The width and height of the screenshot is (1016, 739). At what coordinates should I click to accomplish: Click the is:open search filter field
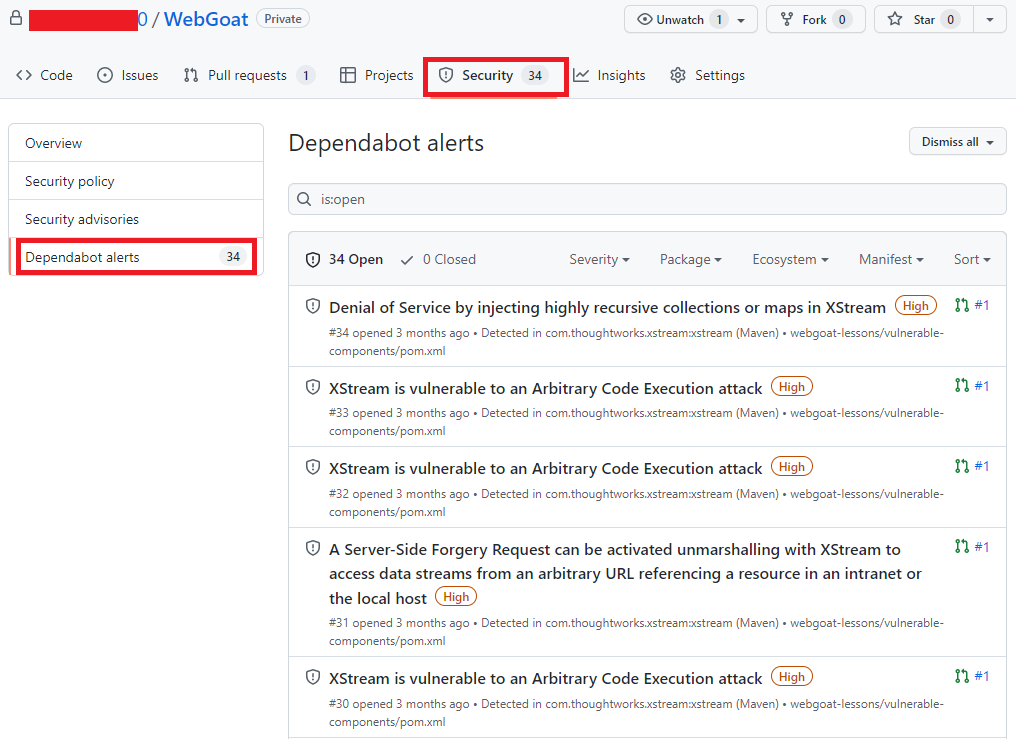(x=647, y=199)
